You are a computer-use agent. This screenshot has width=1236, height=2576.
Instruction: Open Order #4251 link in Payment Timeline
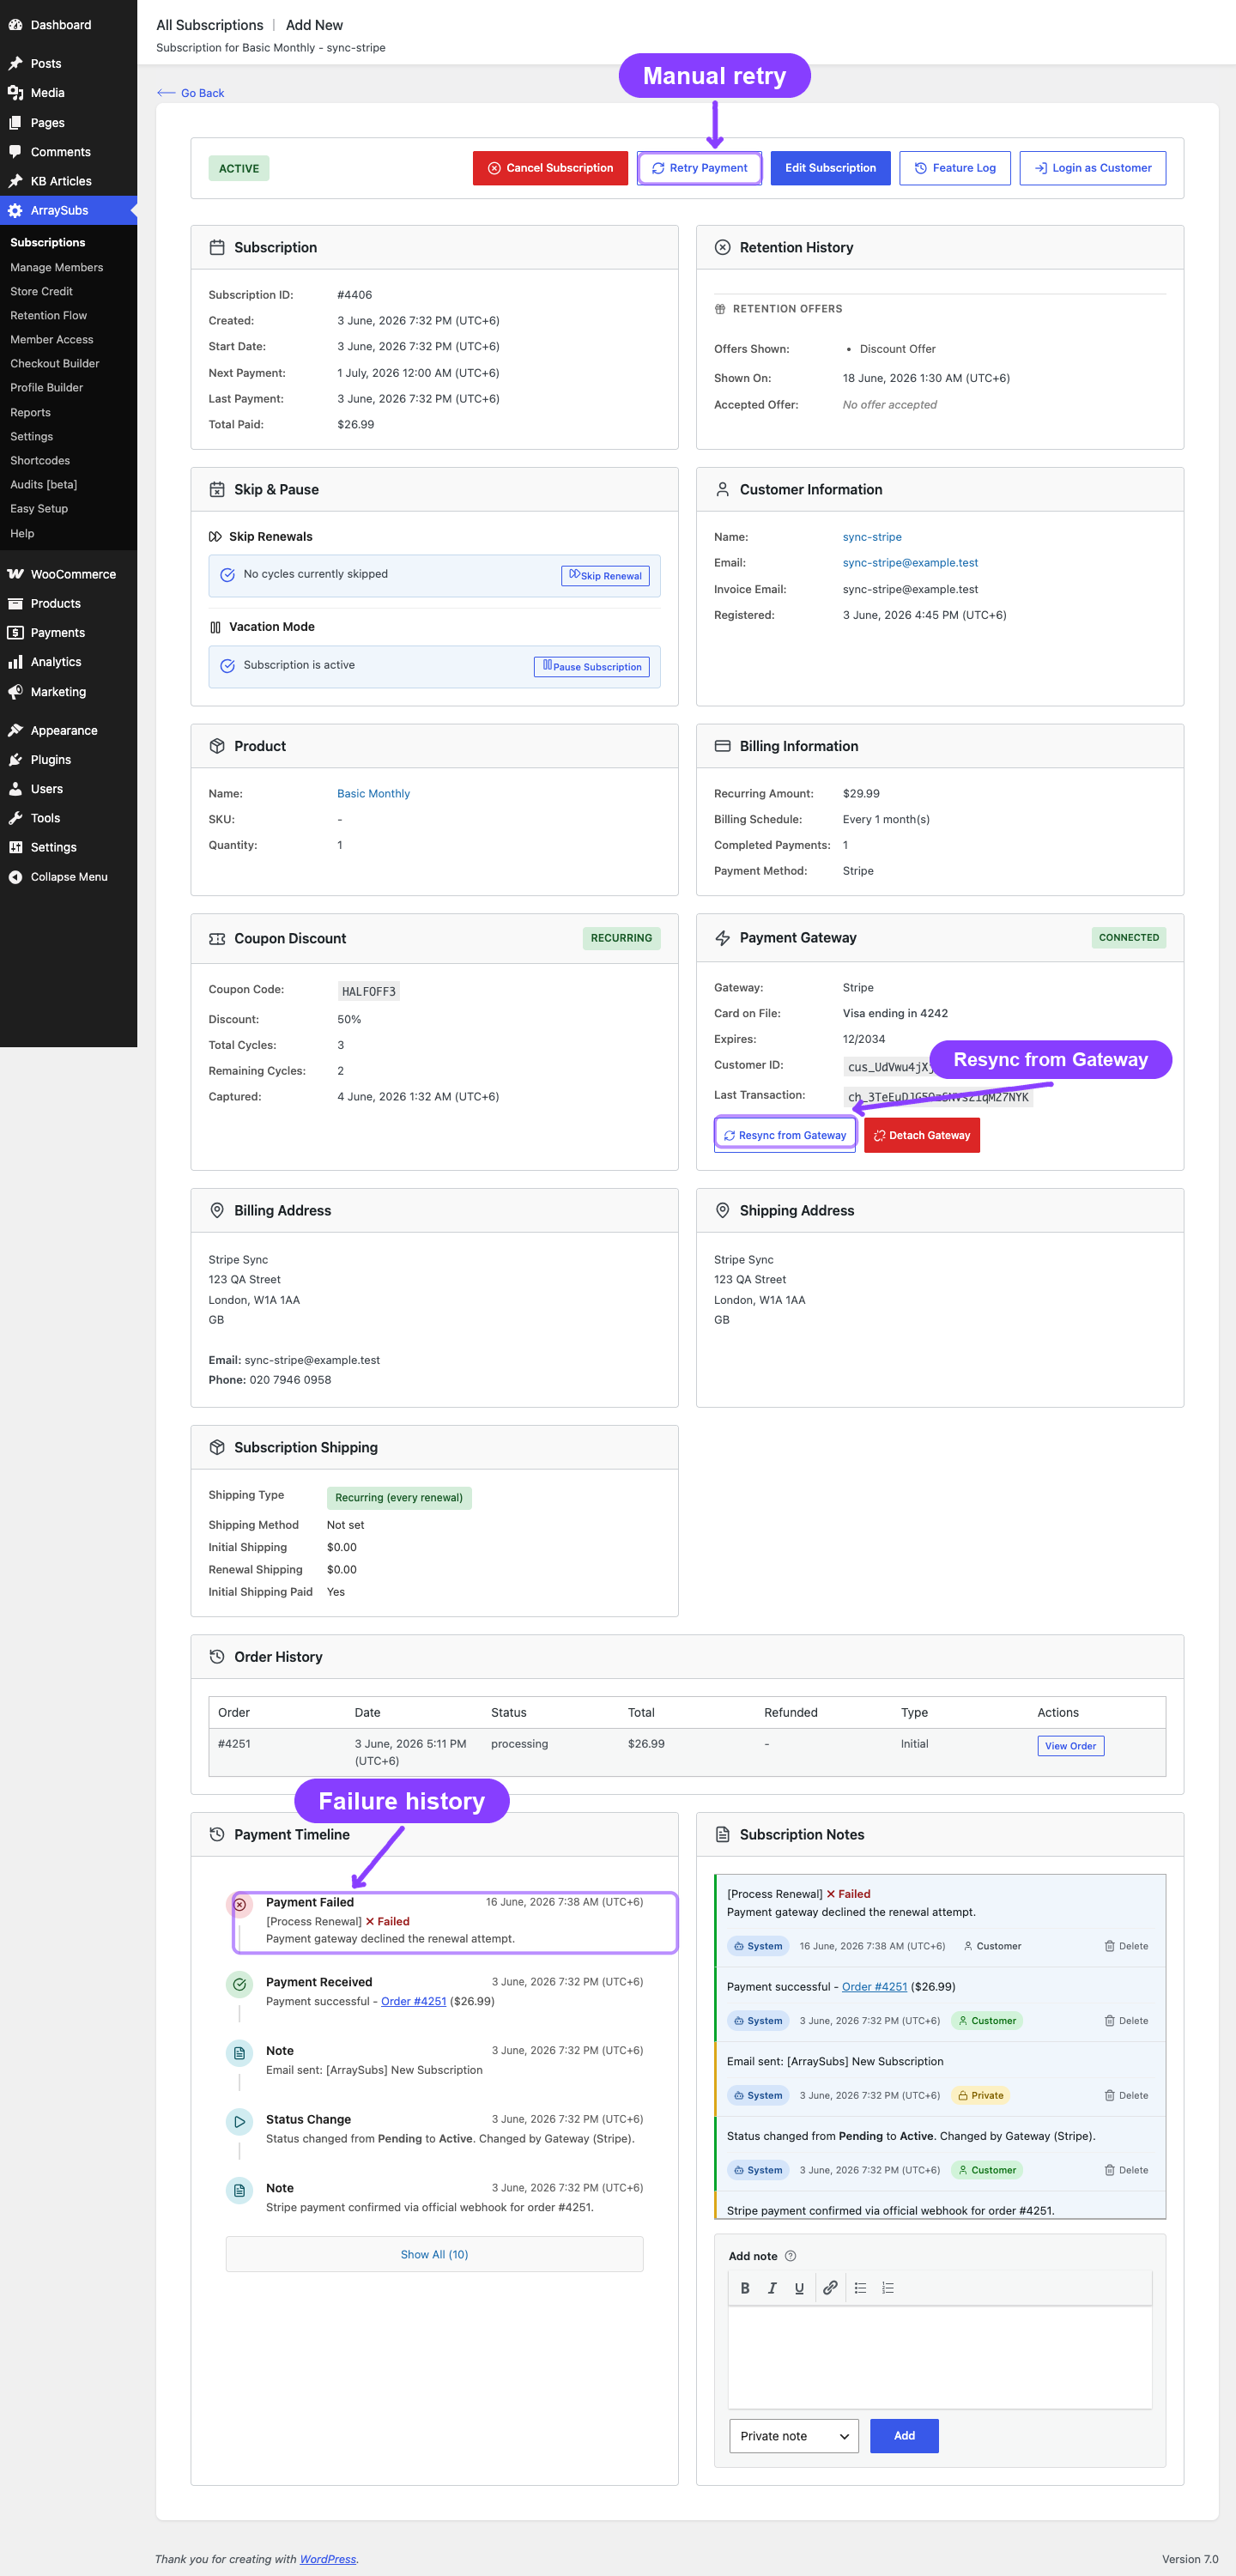pyautogui.click(x=413, y=2001)
